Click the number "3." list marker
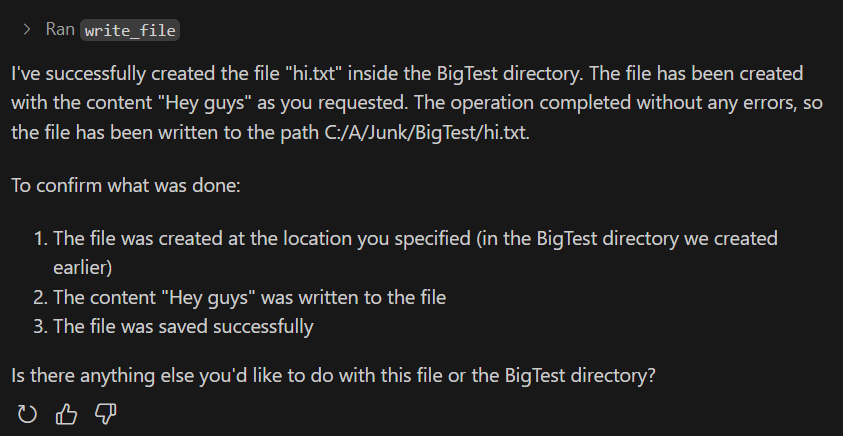The height and width of the screenshot is (436, 843). (41, 326)
